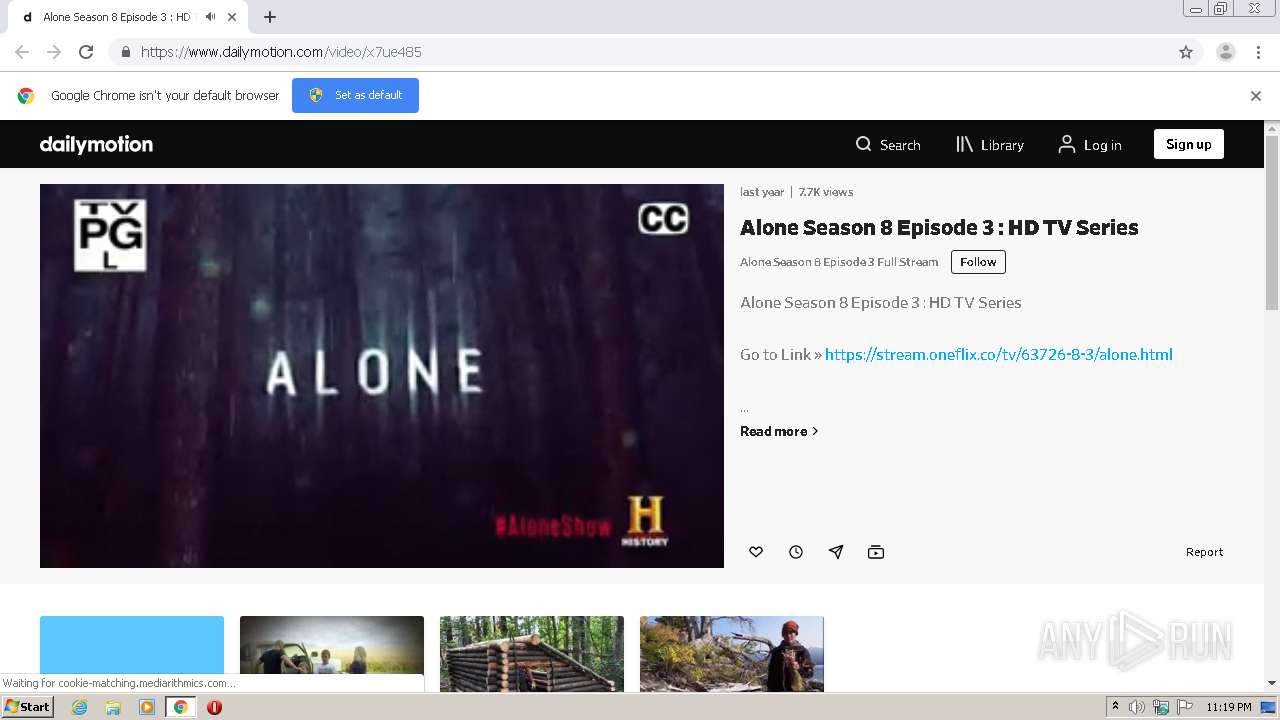The image size is (1280, 720).
Task: Open Search in Dailymotion header
Action: pos(888,145)
